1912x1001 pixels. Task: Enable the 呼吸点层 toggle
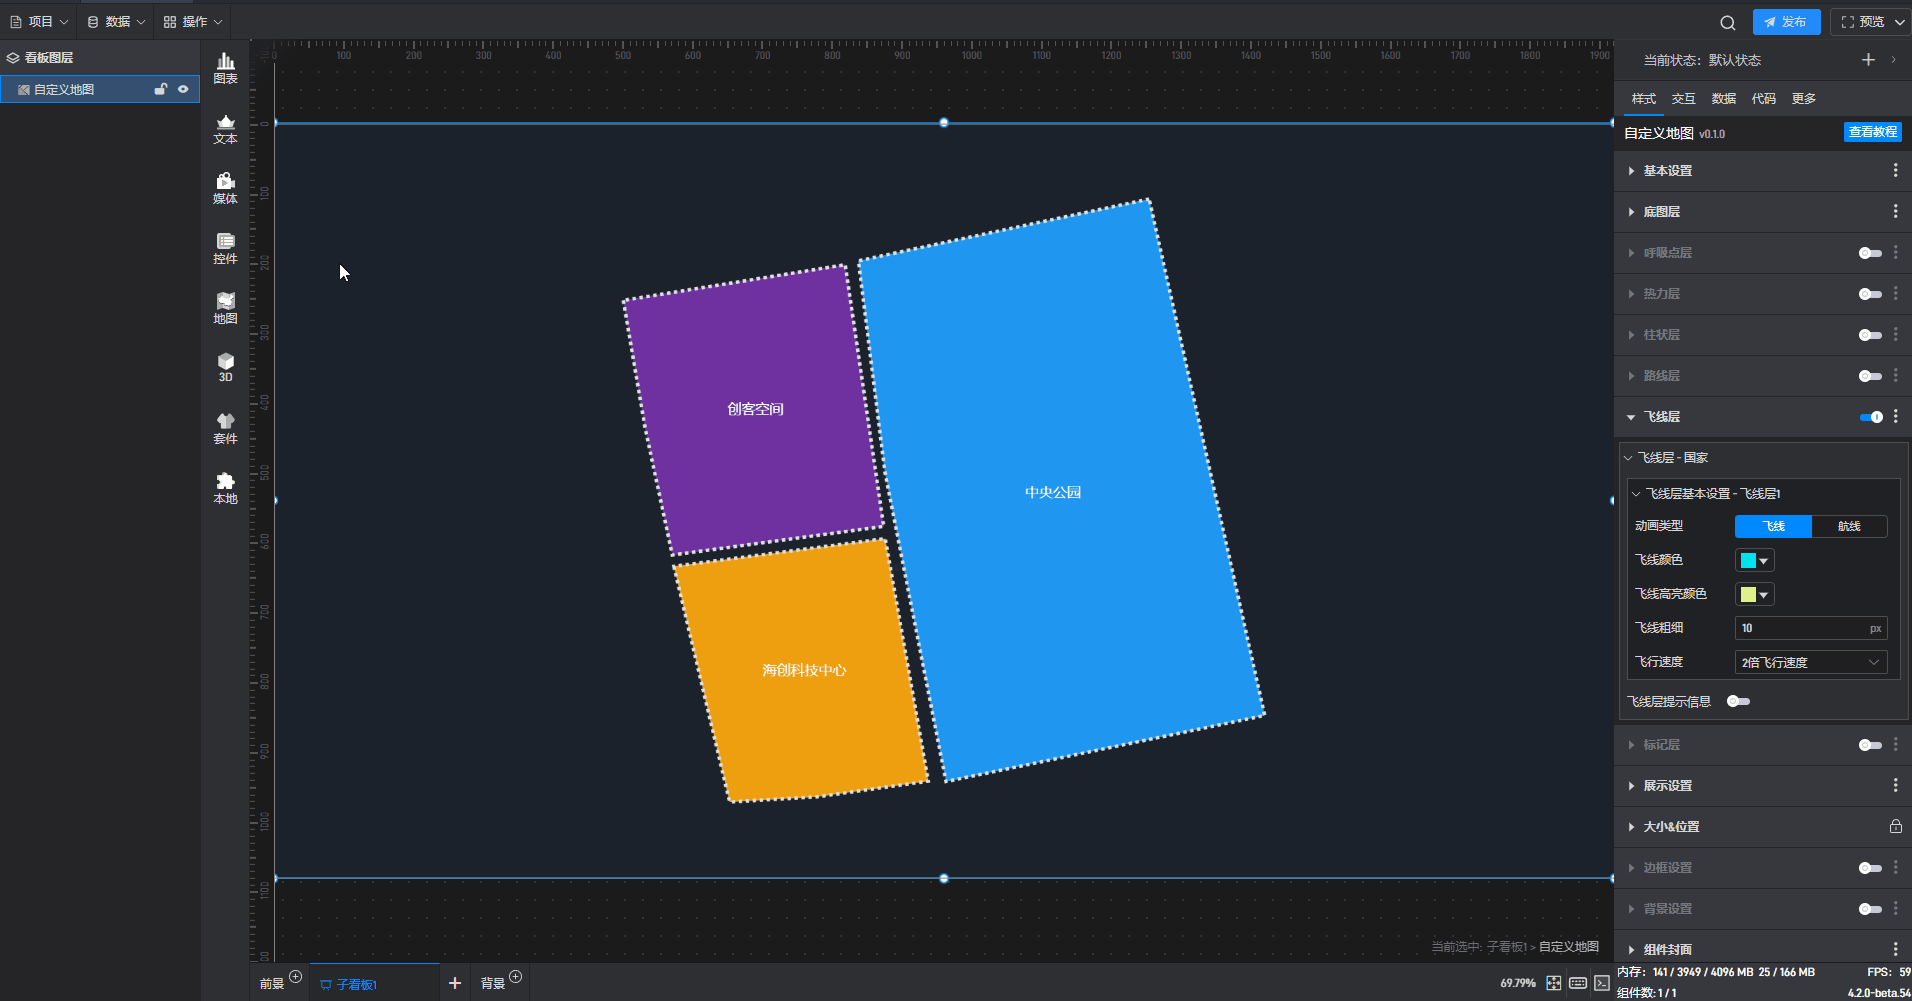click(1870, 253)
